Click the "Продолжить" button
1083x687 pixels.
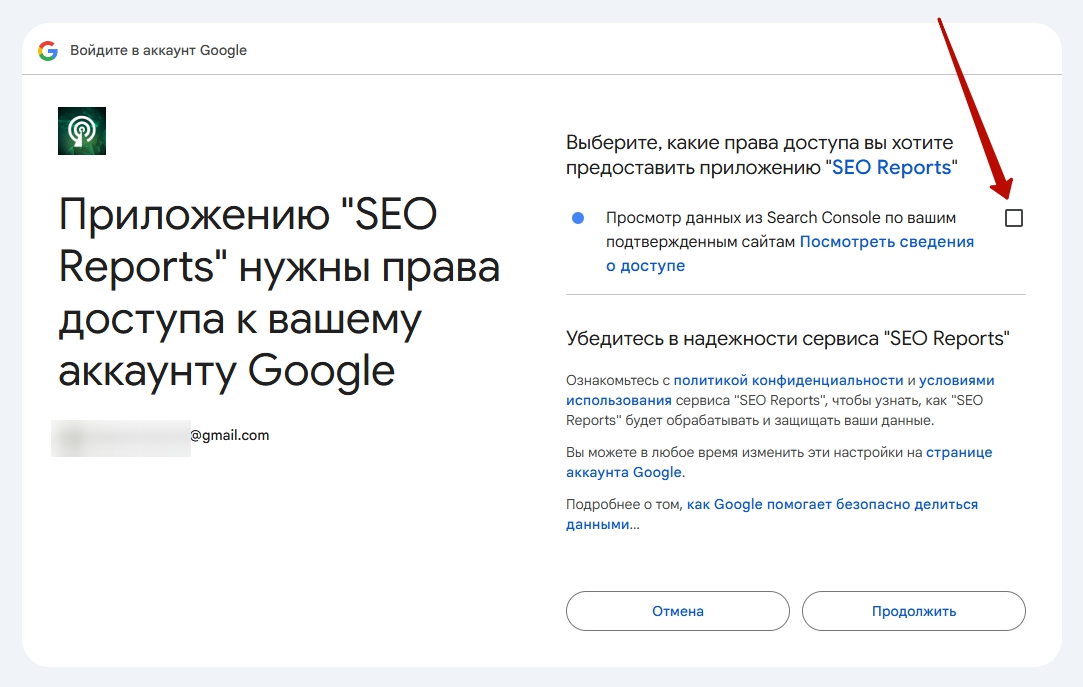[914, 610]
